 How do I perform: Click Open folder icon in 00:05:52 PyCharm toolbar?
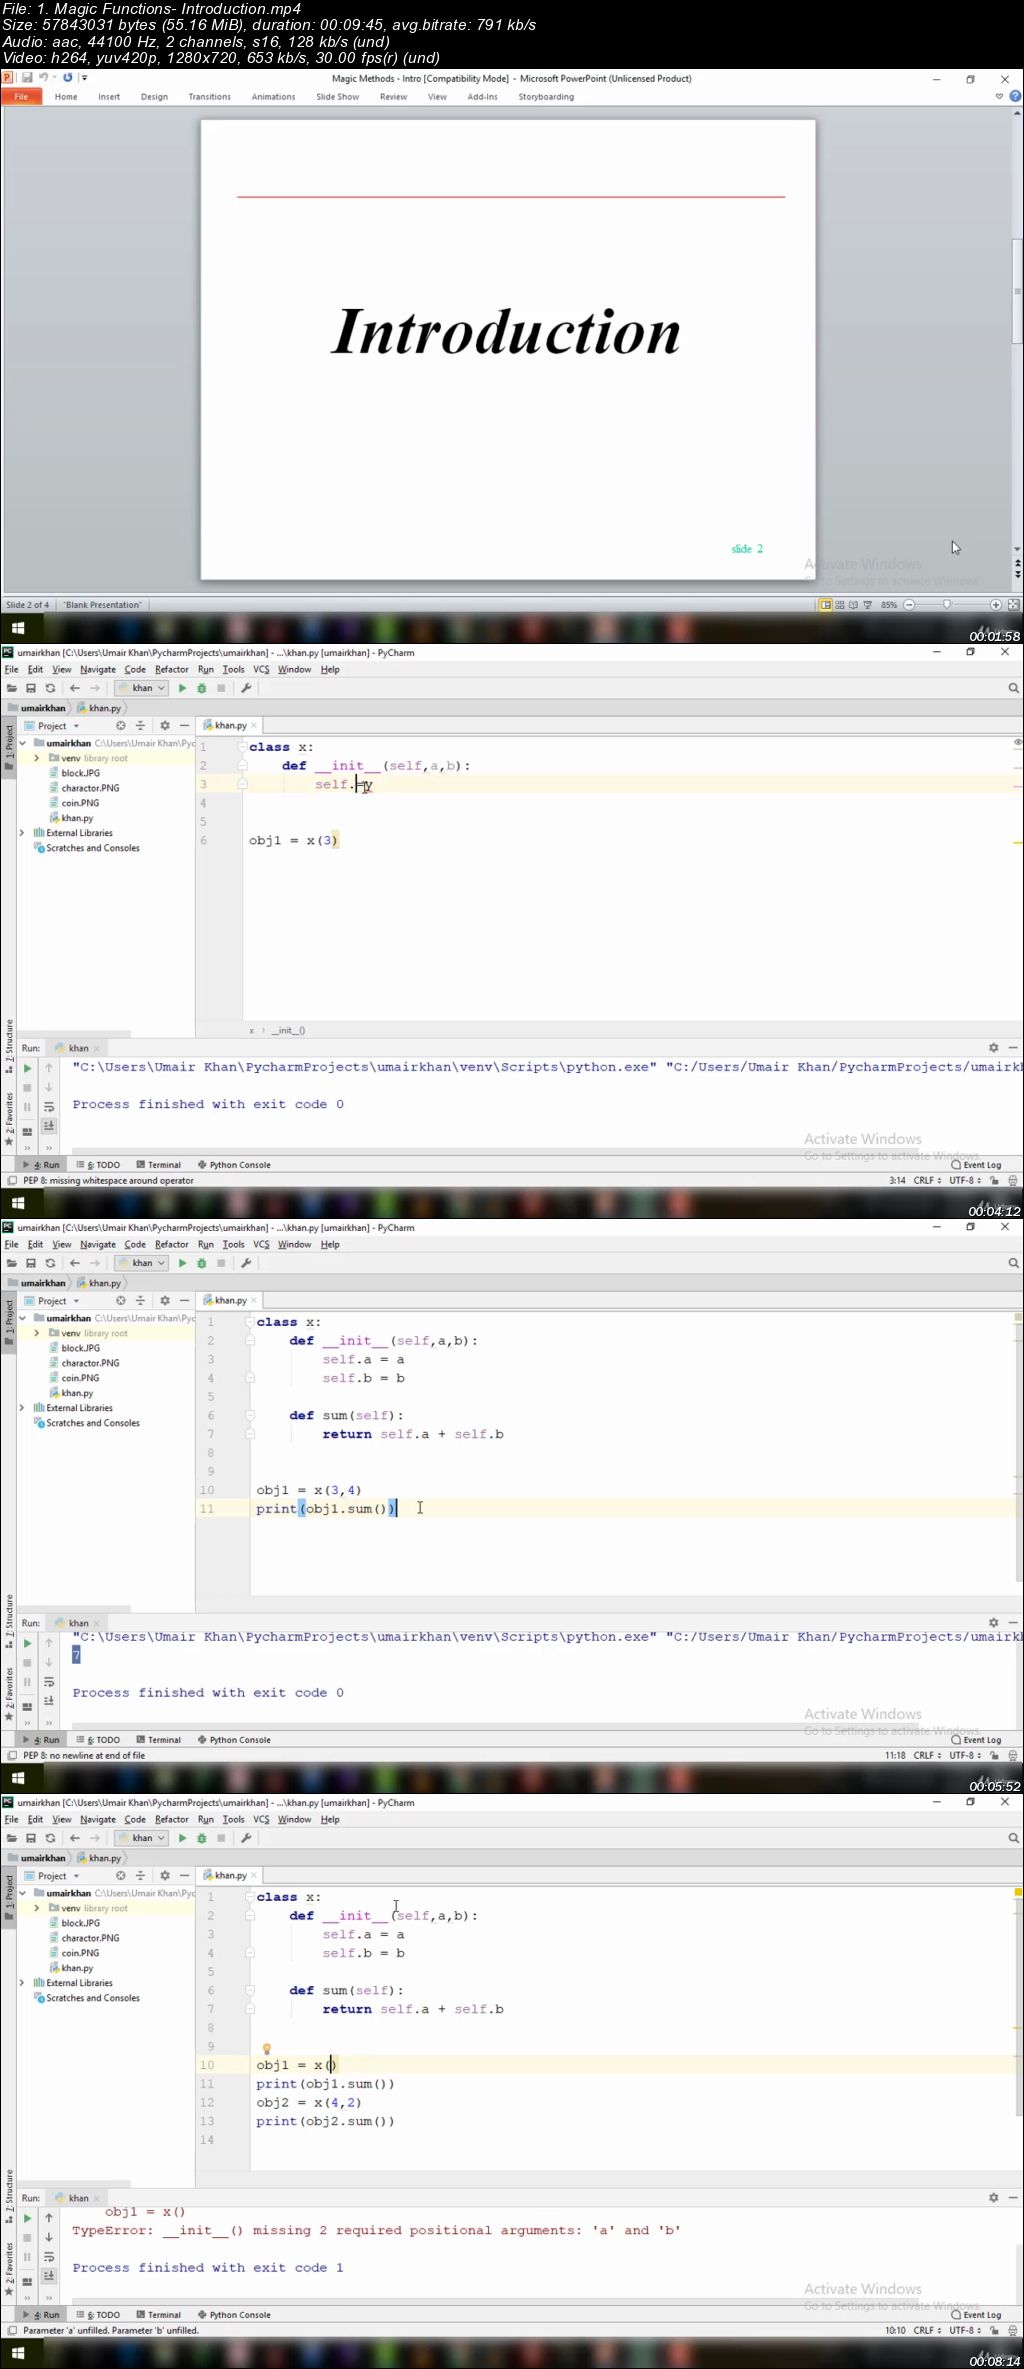[12, 1263]
